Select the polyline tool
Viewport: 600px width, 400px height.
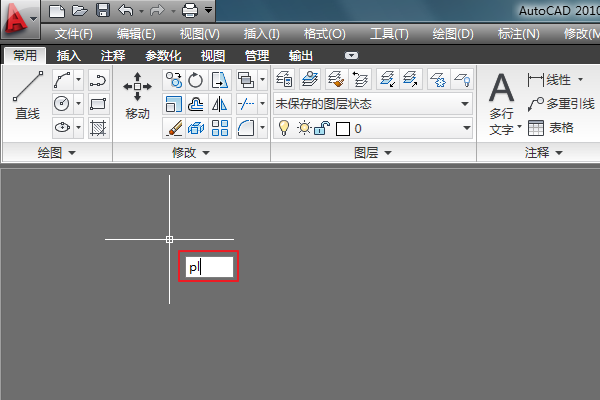coord(98,80)
